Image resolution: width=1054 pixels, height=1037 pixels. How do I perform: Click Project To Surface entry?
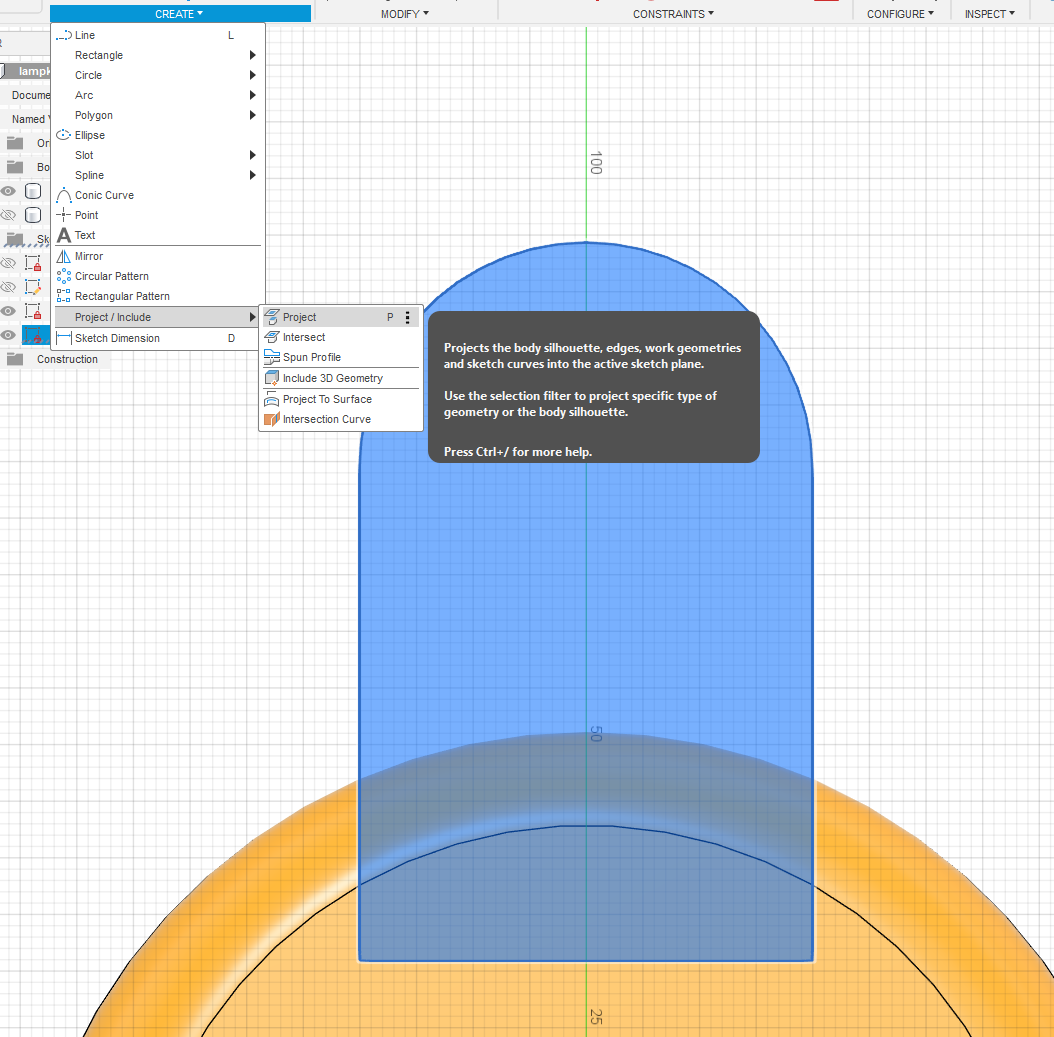327,399
